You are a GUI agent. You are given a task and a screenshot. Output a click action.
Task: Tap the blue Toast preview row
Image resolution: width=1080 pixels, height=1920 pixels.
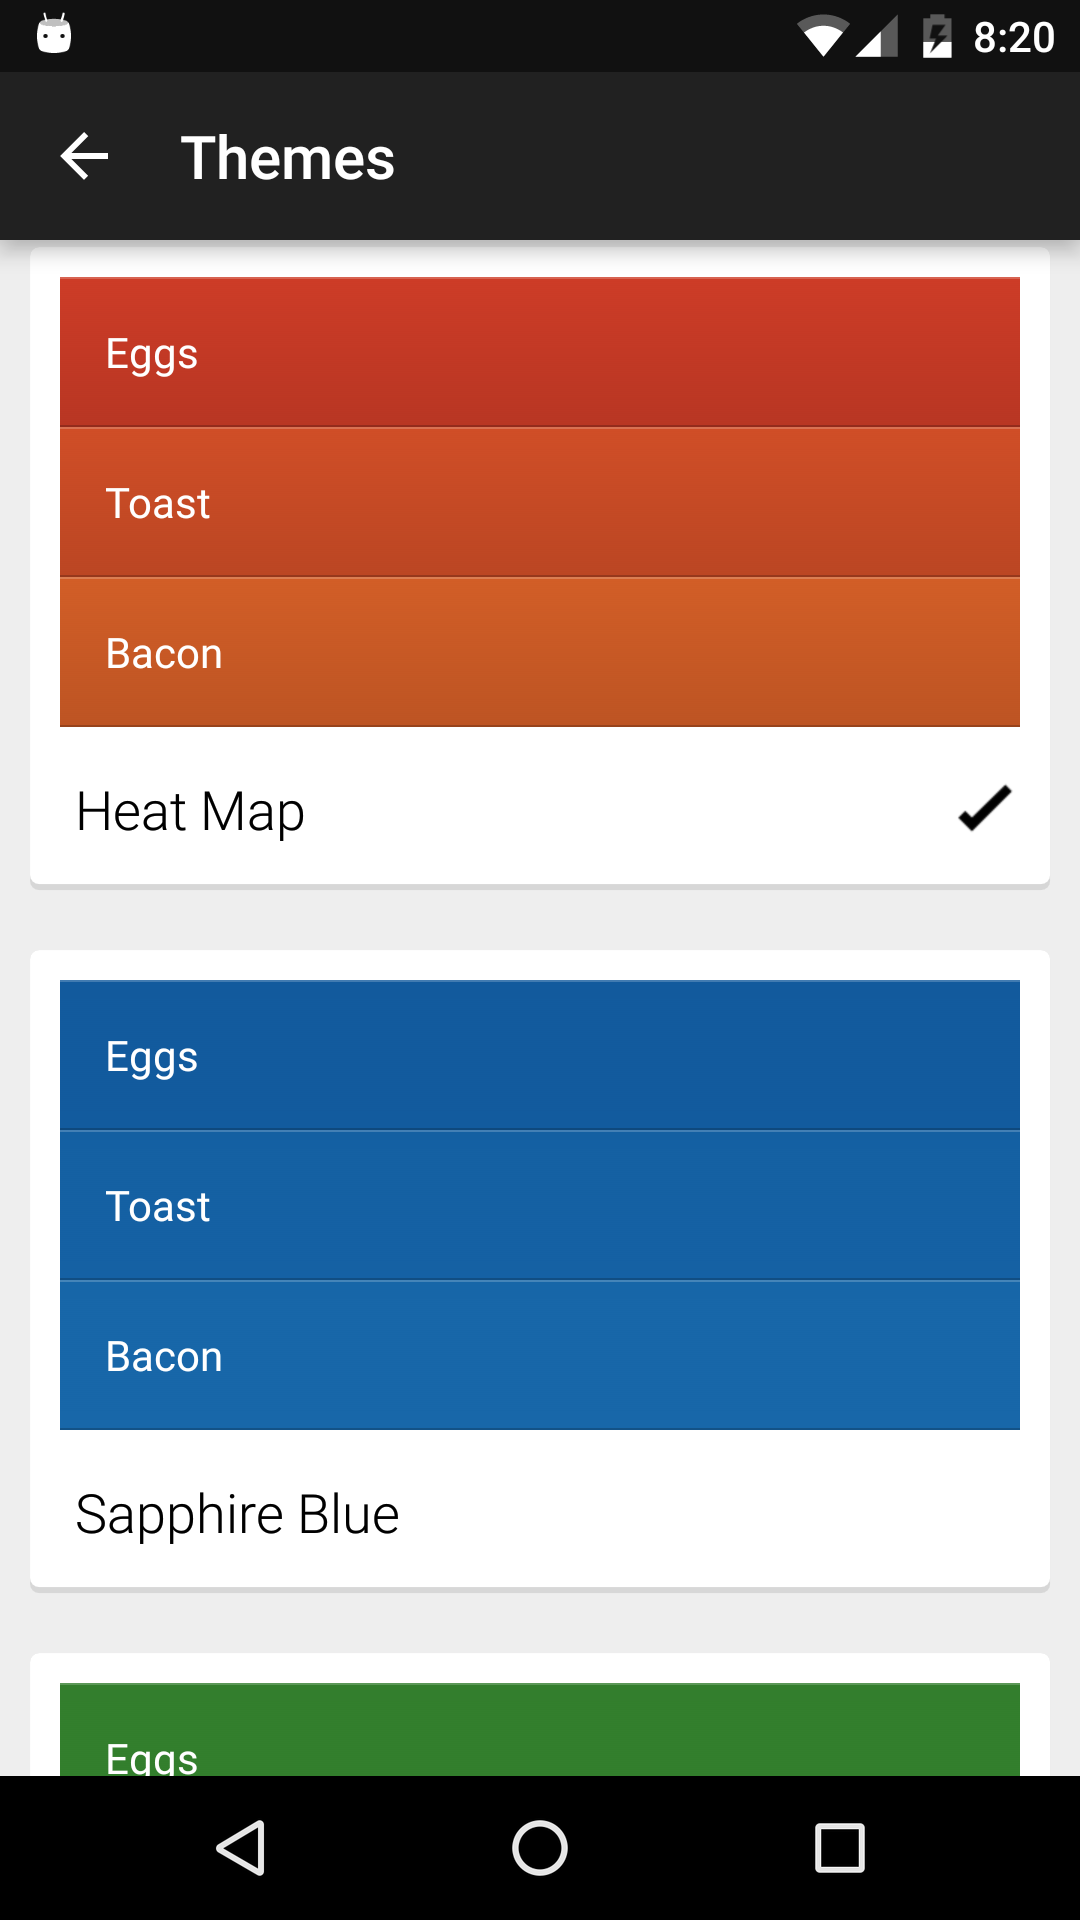tap(540, 1206)
